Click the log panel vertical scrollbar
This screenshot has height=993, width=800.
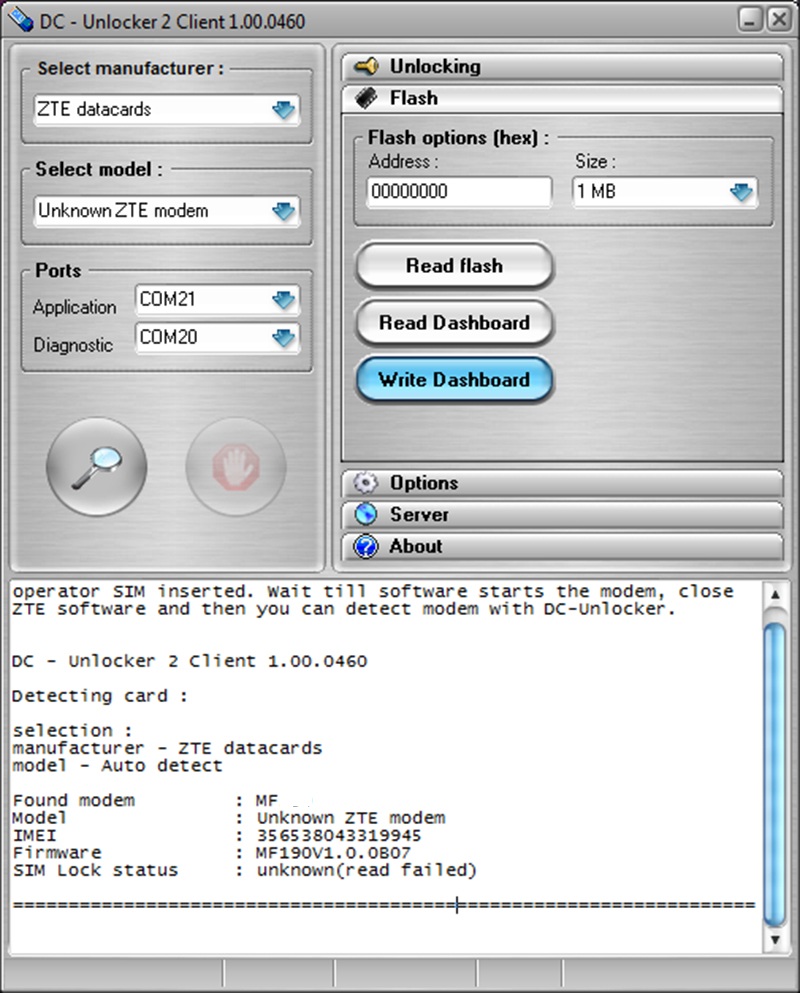[774, 760]
